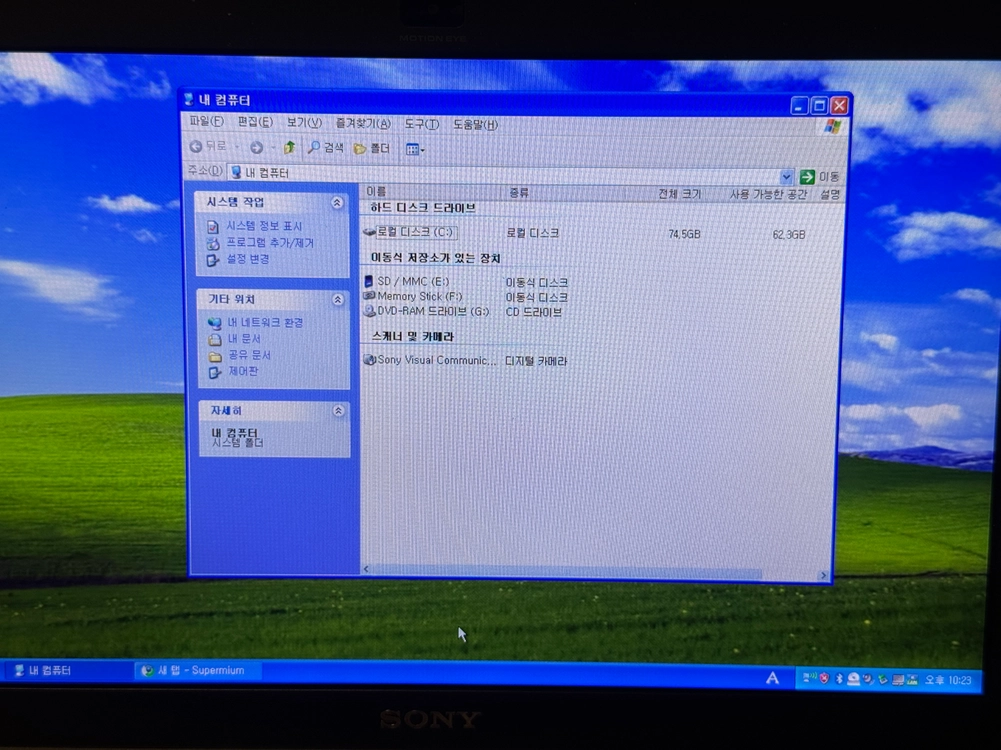The height and width of the screenshot is (750, 1001).
Task: Select 로컬 디스크 (C:) drive
Action: 409,232
